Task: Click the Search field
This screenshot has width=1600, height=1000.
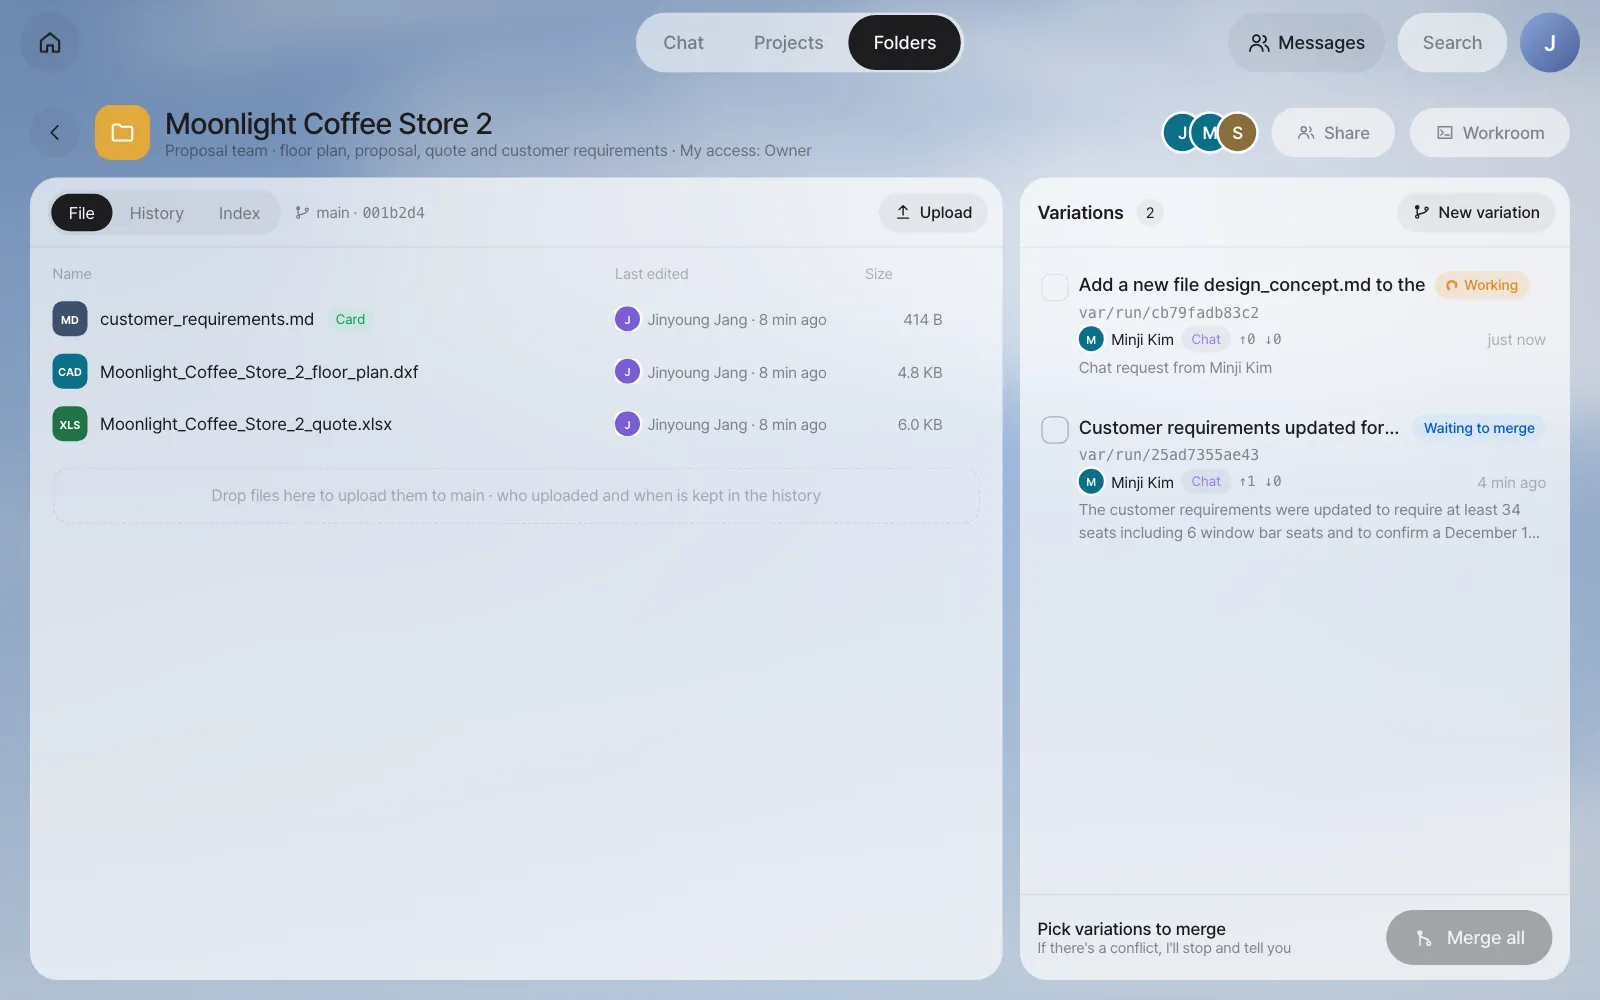Action: (1452, 43)
